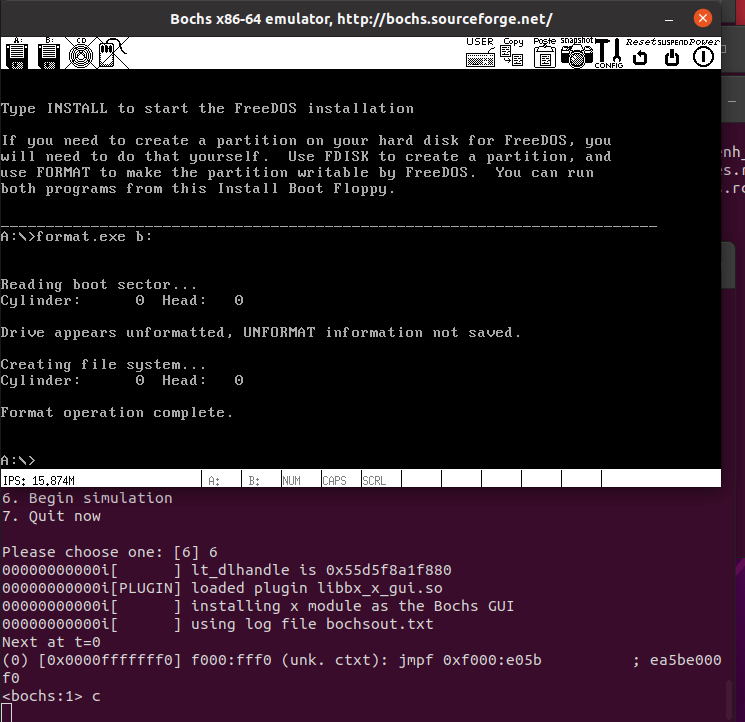Click 'installing x module as the Bochs GUI'
This screenshot has height=722, width=745.
click(353, 606)
